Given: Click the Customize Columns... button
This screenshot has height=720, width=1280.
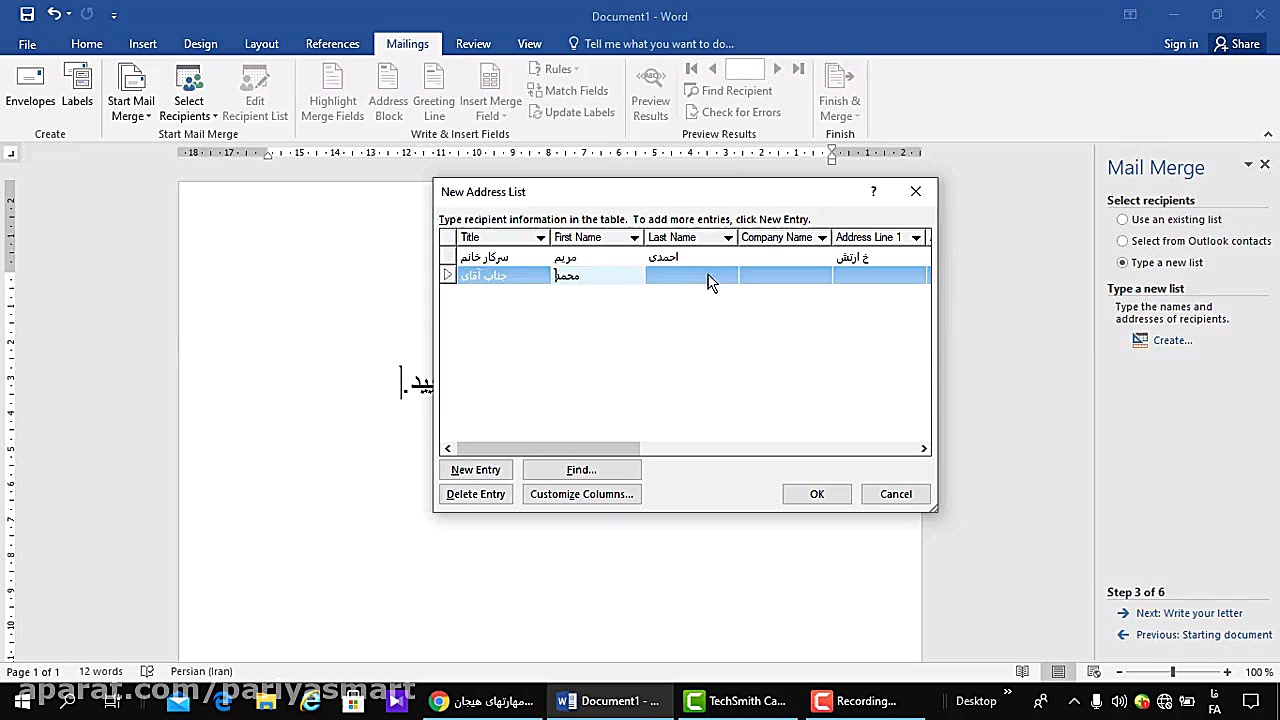Looking at the screenshot, I should (x=581, y=494).
